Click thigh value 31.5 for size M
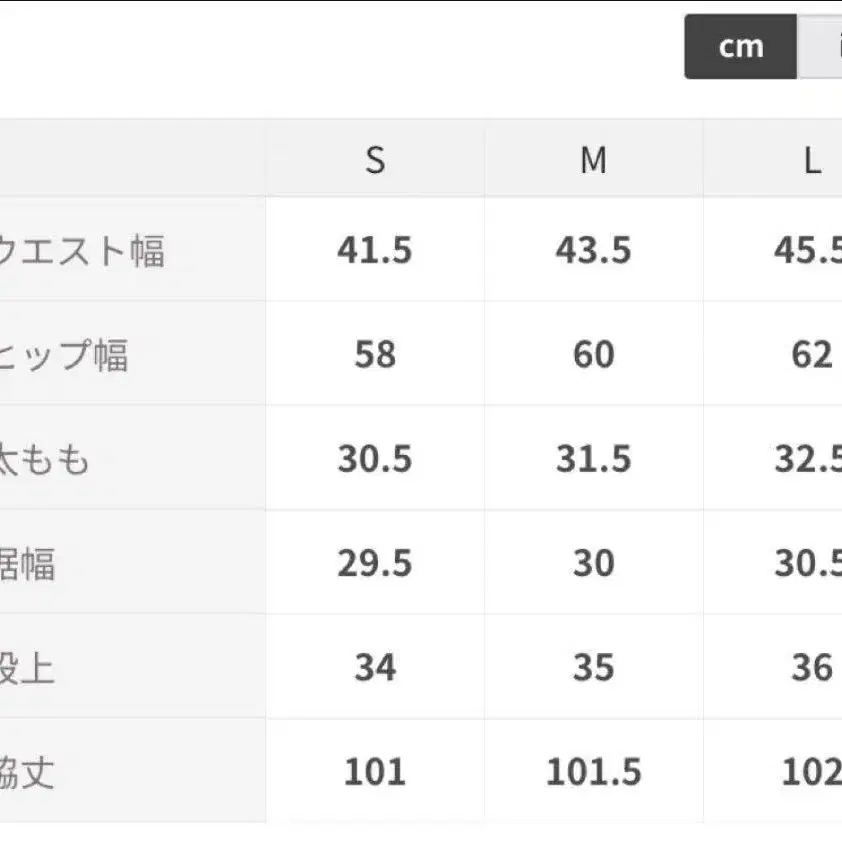 [593, 459]
